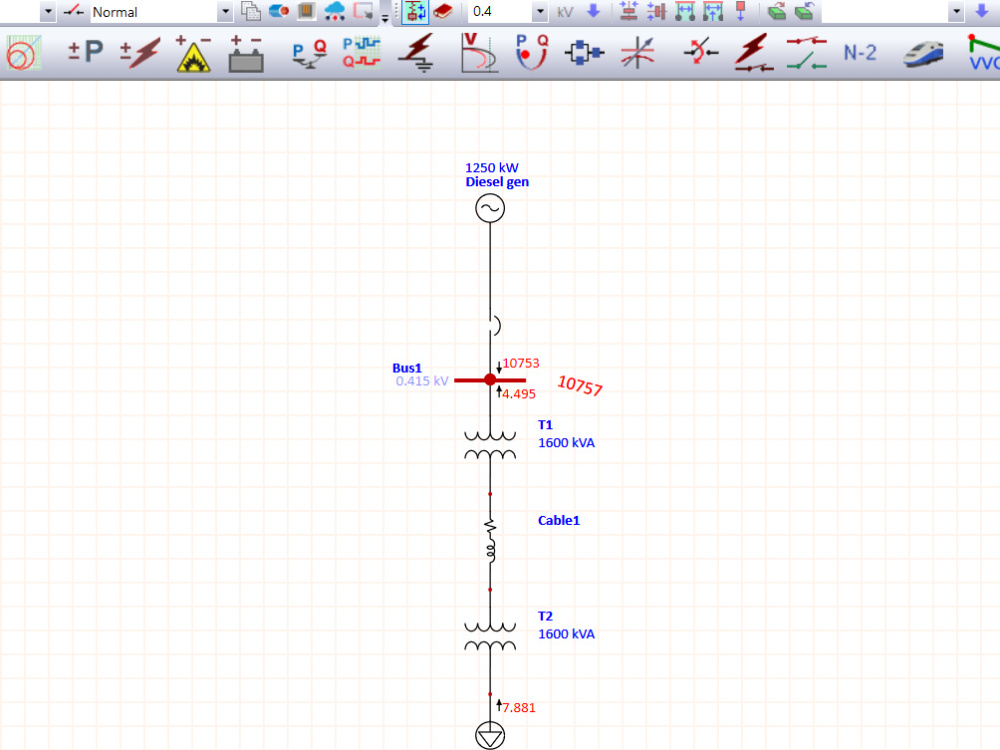Expand the 0.4 value dropdown list
This screenshot has width=1000, height=750.
pyautogui.click(x=539, y=12)
